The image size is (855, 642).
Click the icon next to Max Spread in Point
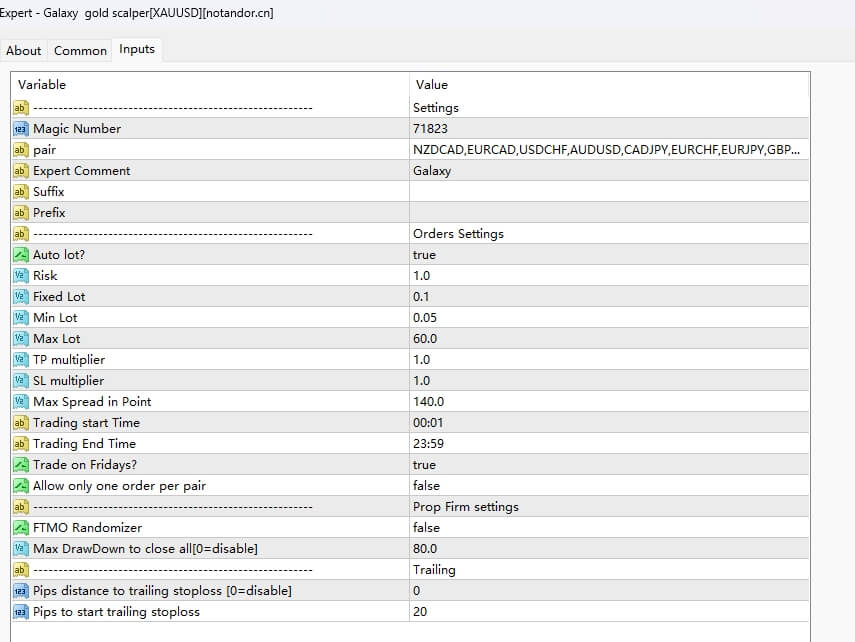(20, 402)
